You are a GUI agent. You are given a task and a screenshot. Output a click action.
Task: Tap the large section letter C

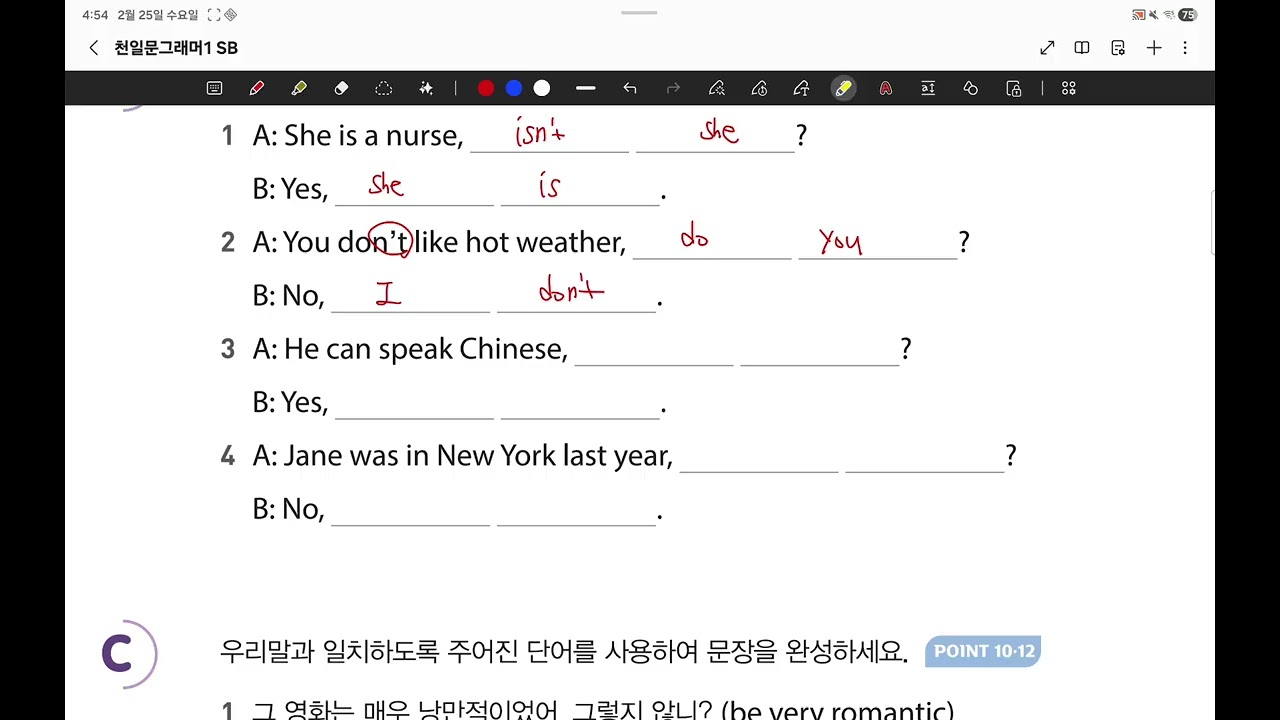pyautogui.click(x=118, y=655)
